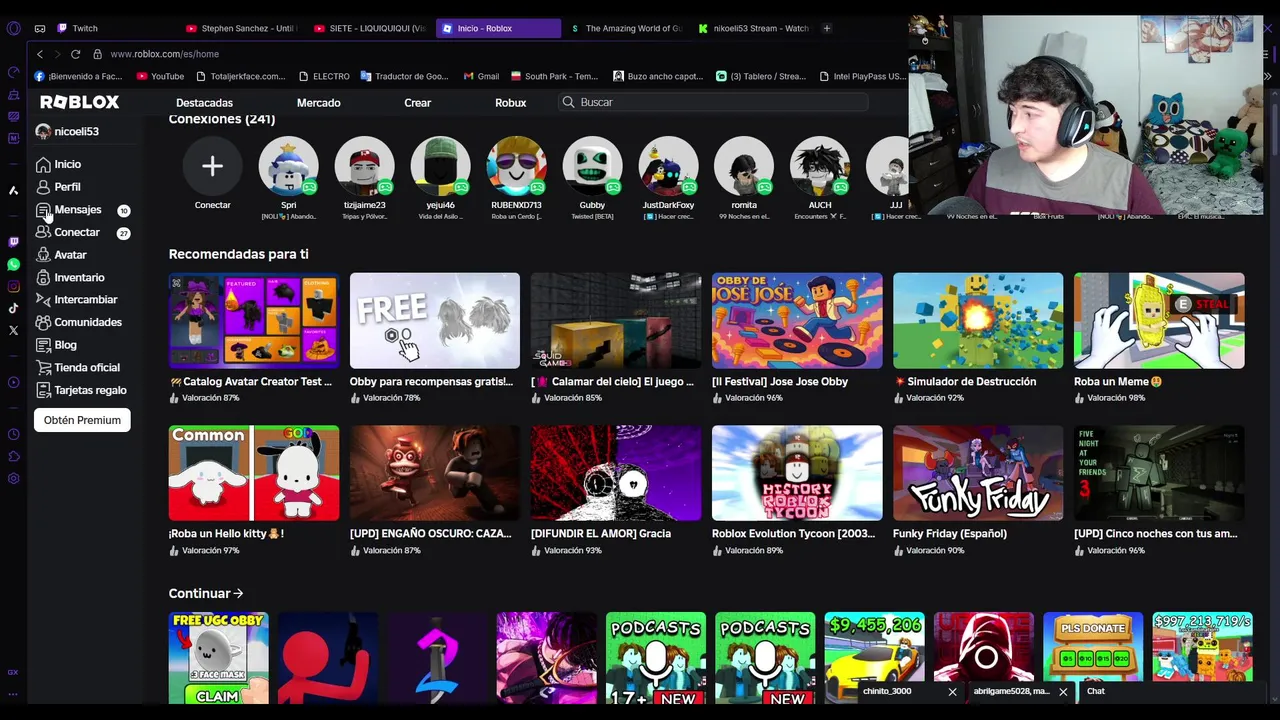1280x720 pixels.
Task: Open the Opera sidebar settings gear
Action: (x=13, y=478)
